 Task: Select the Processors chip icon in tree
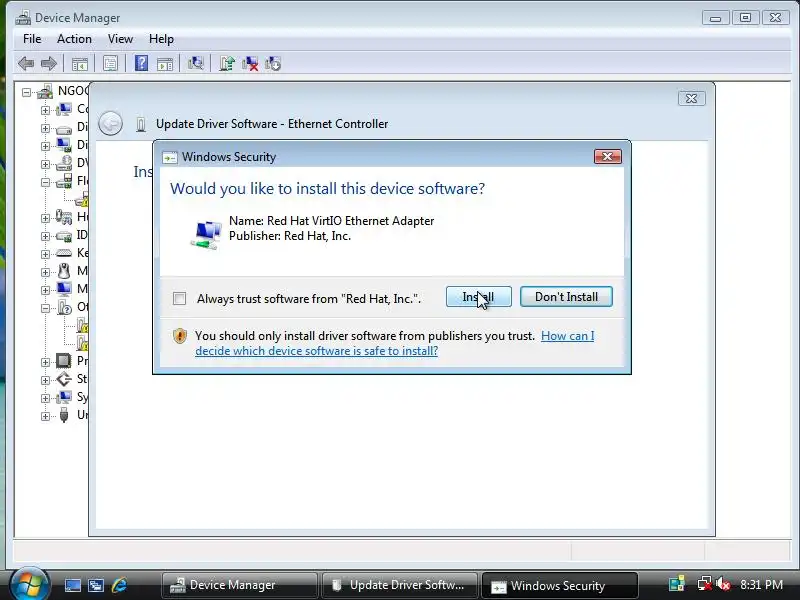pyautogui.click(x=64, y=361)
